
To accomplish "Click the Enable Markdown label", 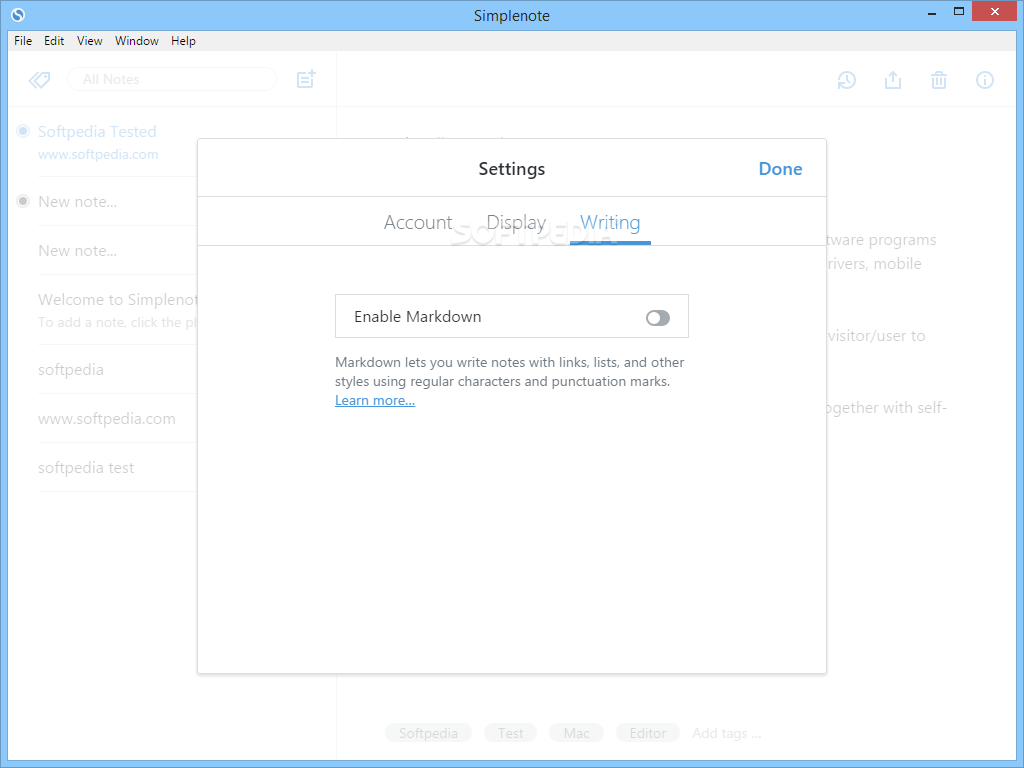I will point(418,317).
